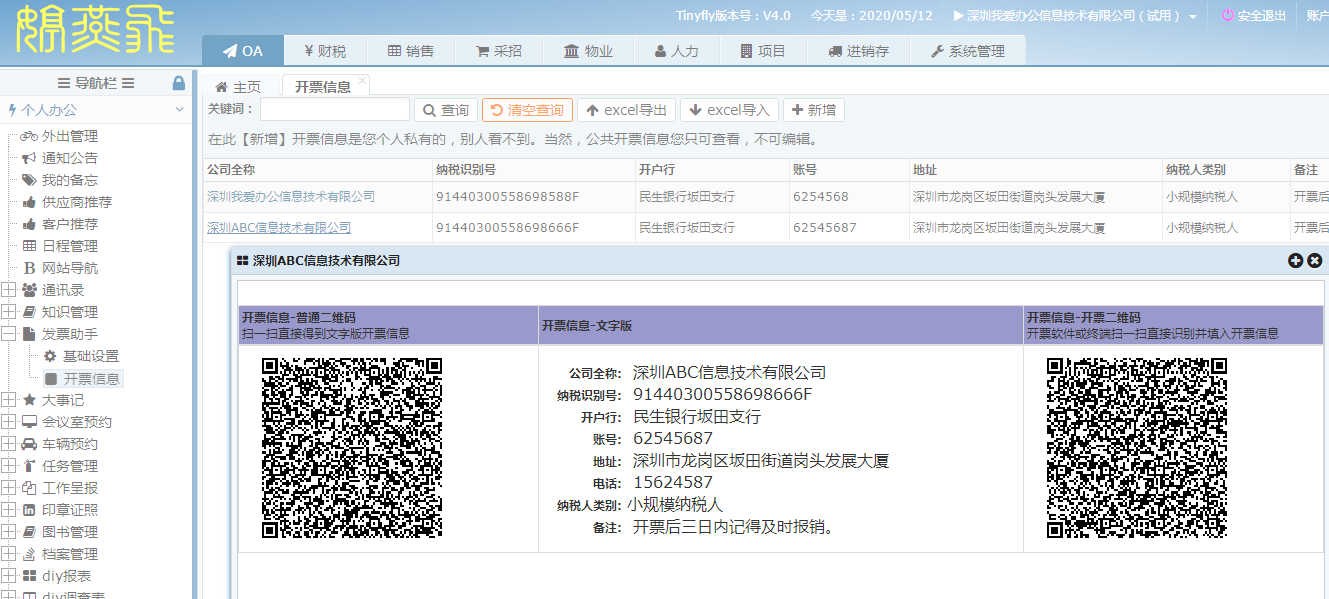The width and height of the screenshot is (1329, 599).
Task: Click the book icon beside 知识管理
Action: coord(29,312)
